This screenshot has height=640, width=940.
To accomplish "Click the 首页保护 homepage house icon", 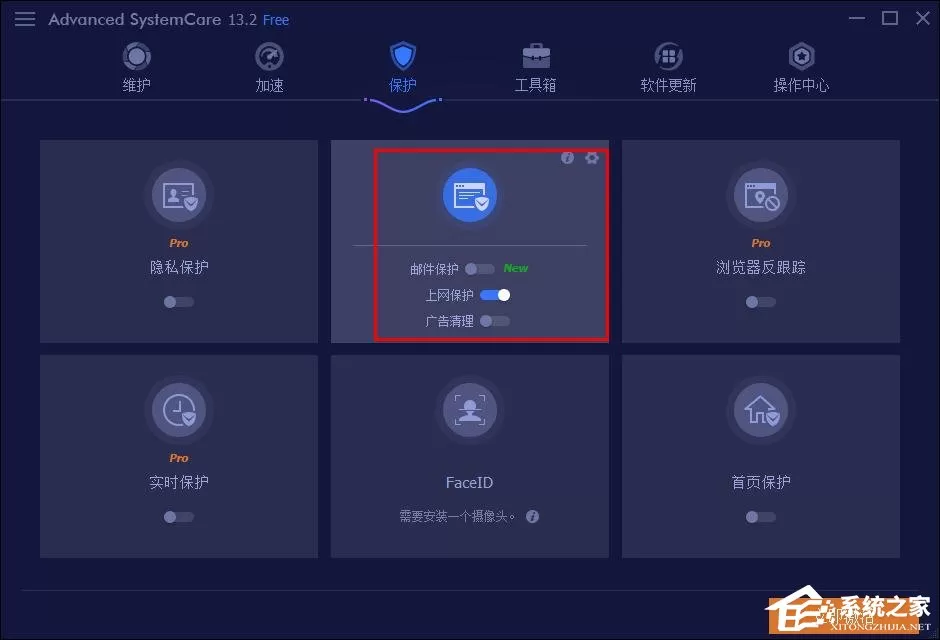I will [x=761, y=410].
